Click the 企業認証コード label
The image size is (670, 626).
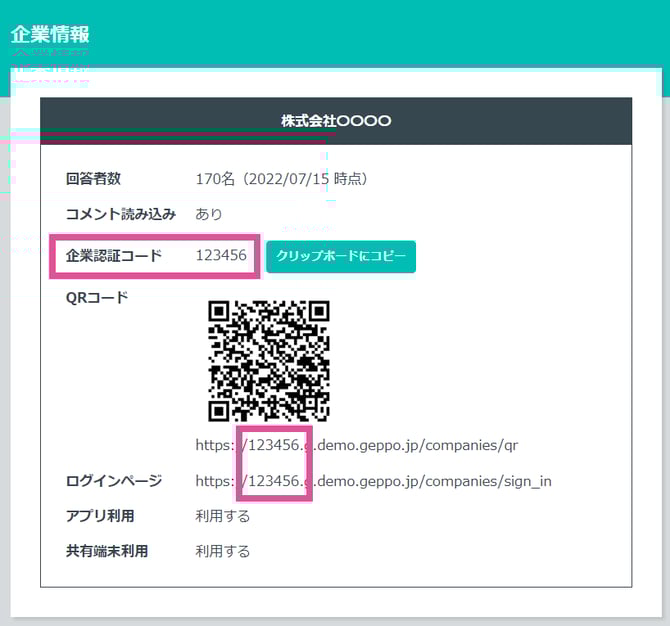coord(113,256)
